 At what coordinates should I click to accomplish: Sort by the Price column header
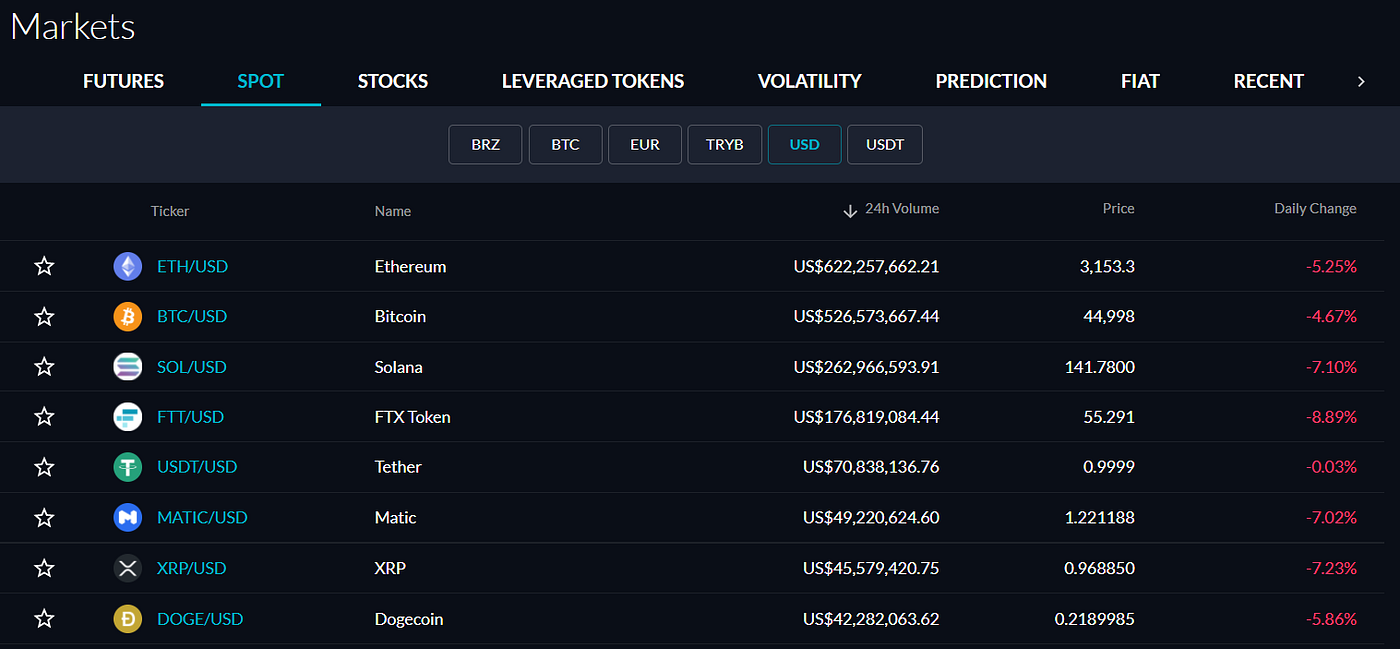click(1118, 209)
